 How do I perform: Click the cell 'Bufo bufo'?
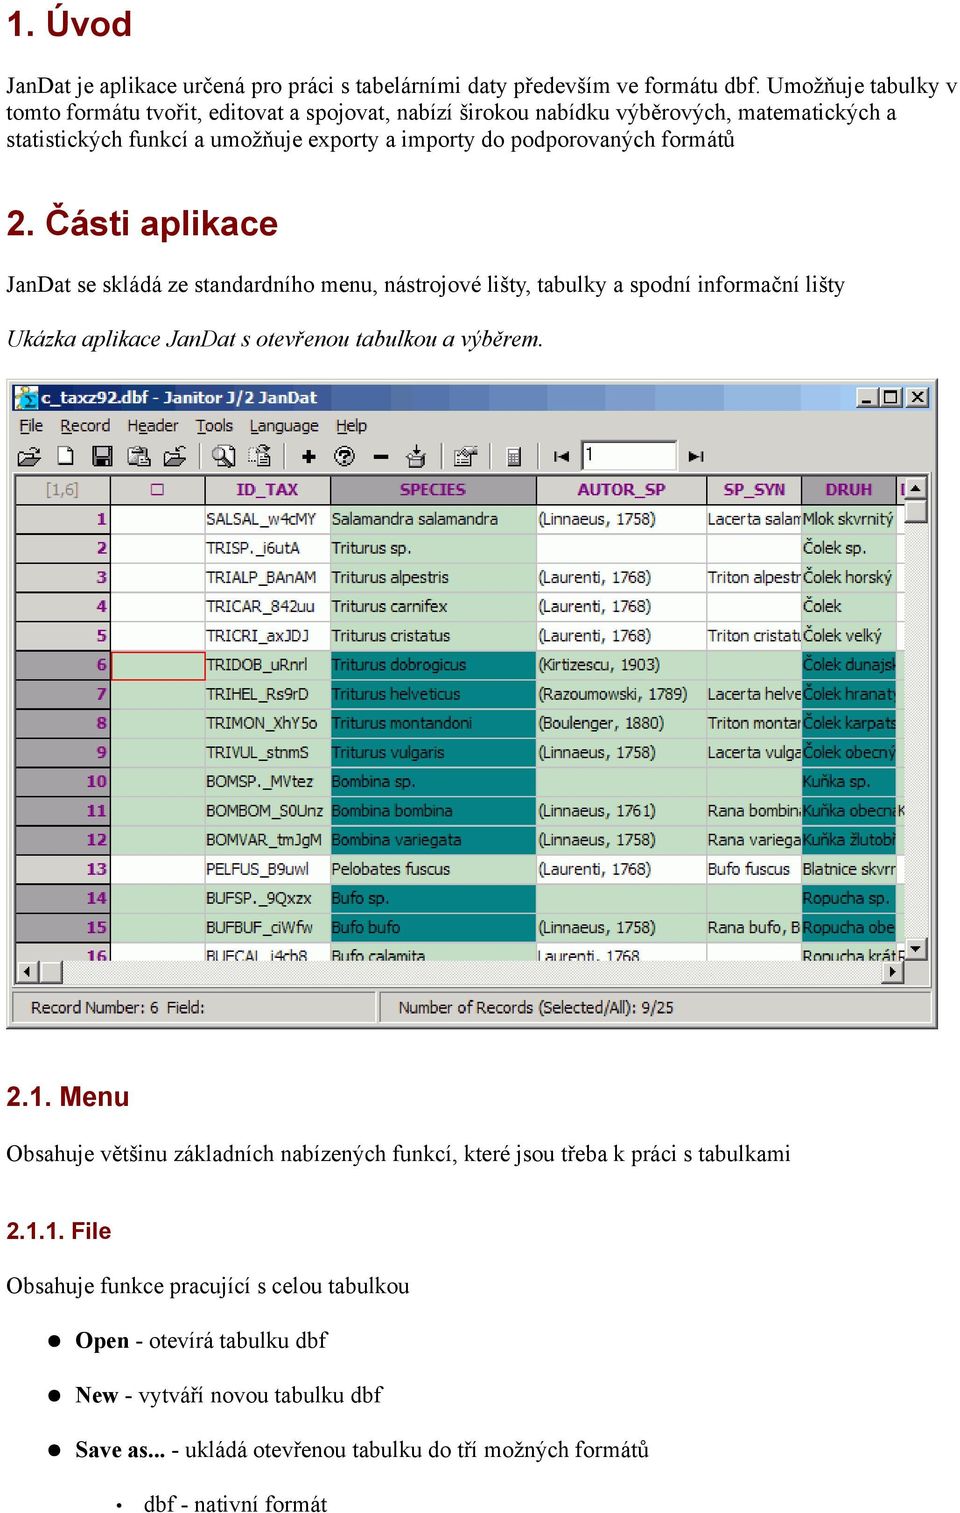click(433, 927)
